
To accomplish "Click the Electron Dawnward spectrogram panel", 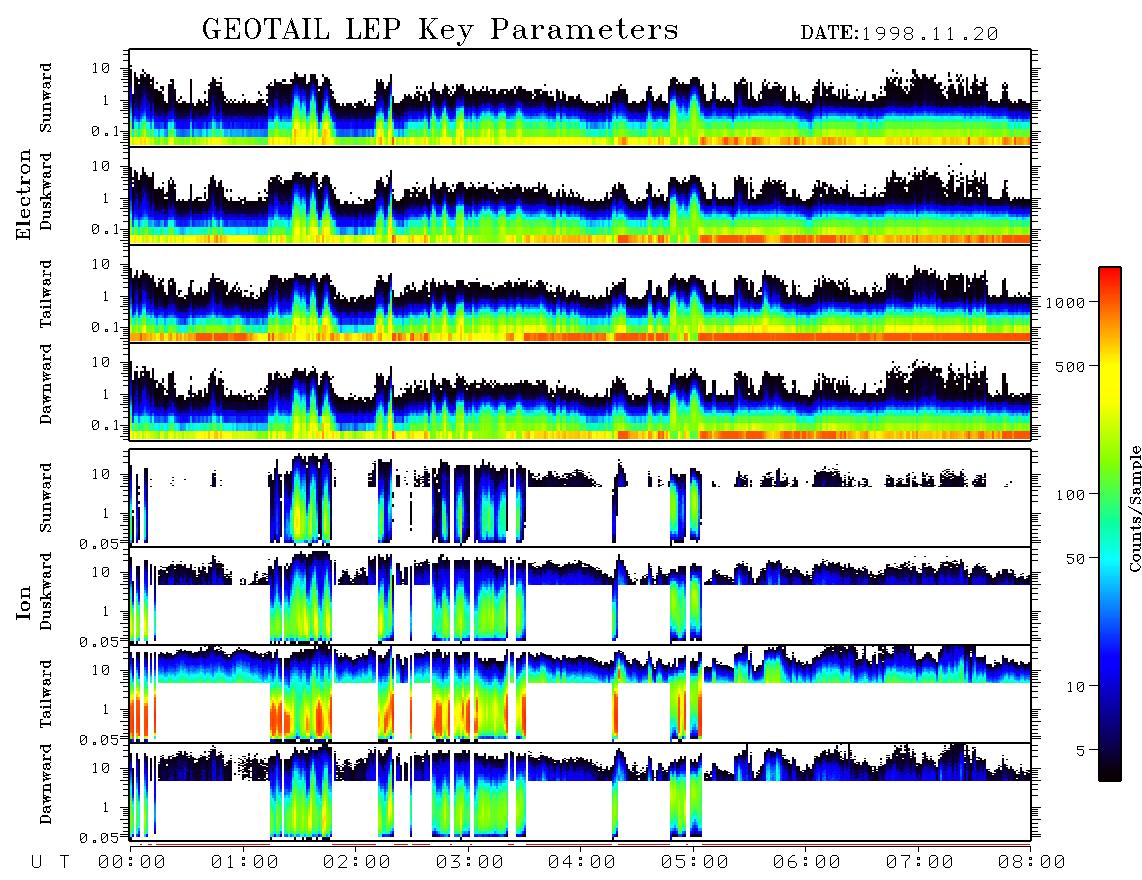I will coord(580,391).
